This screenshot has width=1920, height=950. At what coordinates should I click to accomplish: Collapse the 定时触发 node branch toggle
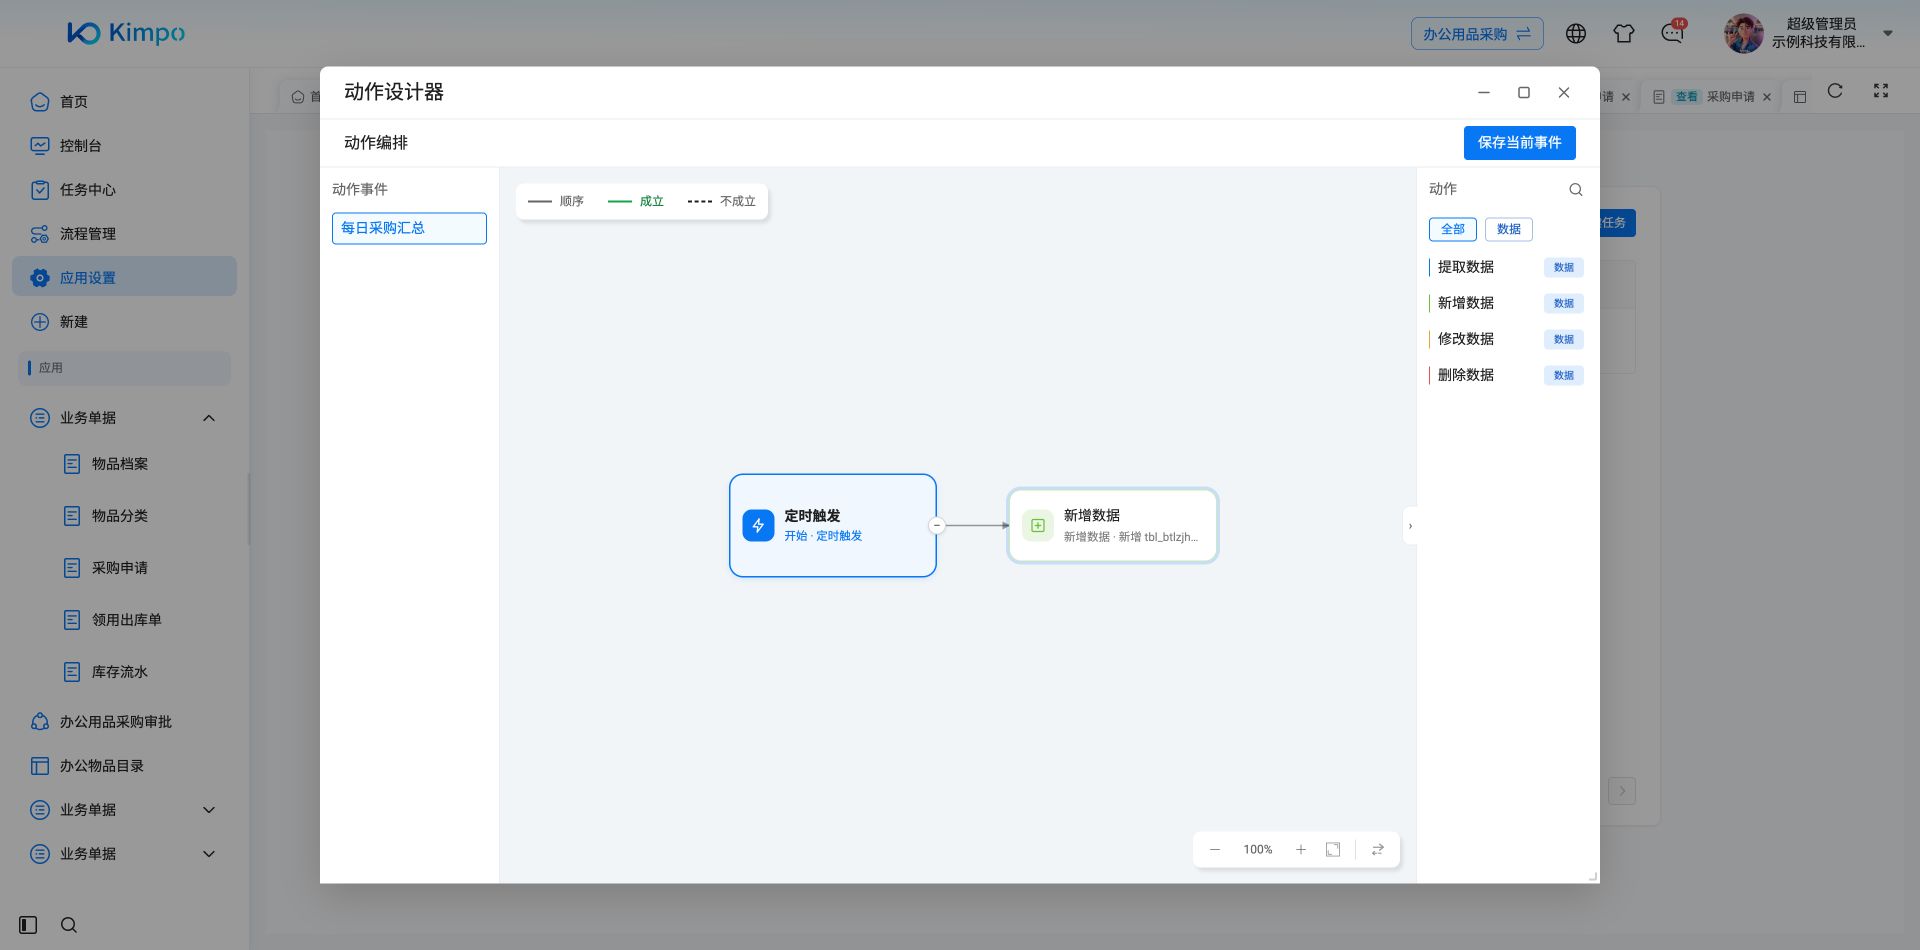(x=937, y=526)
